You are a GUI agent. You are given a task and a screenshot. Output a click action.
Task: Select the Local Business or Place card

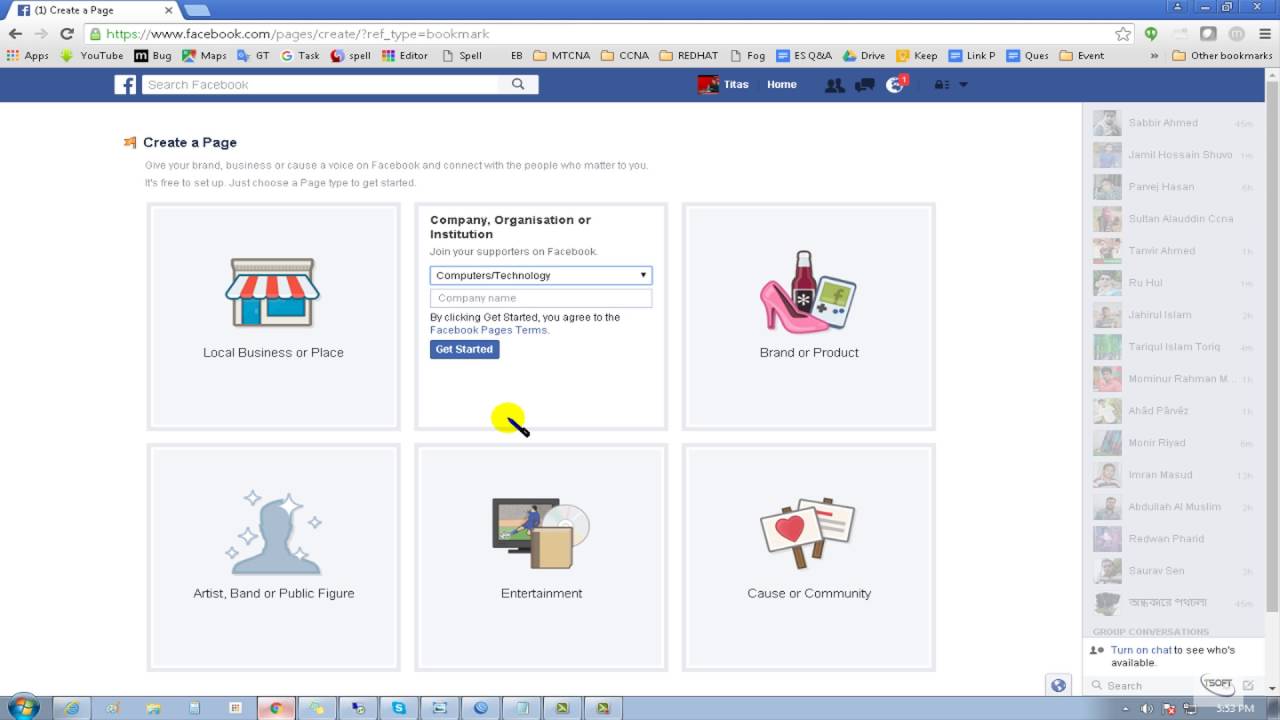point(273,316)
